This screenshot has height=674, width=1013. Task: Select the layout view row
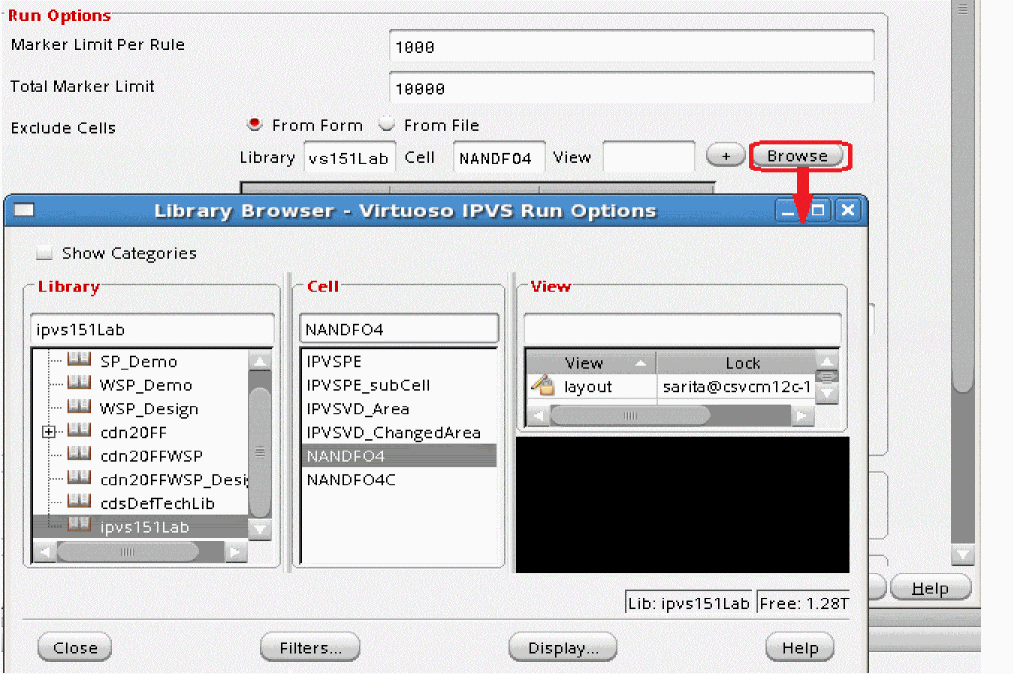(671, 386)
